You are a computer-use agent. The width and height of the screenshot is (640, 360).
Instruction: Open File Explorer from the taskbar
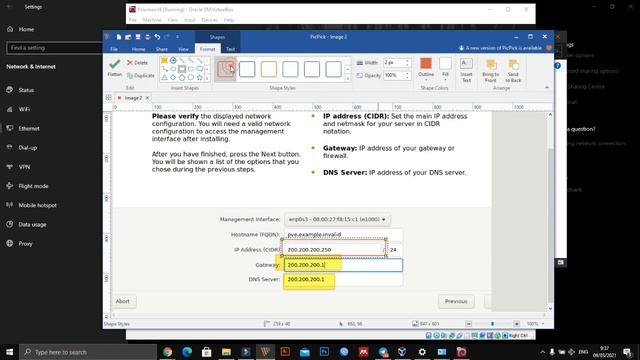click(226, 351)
